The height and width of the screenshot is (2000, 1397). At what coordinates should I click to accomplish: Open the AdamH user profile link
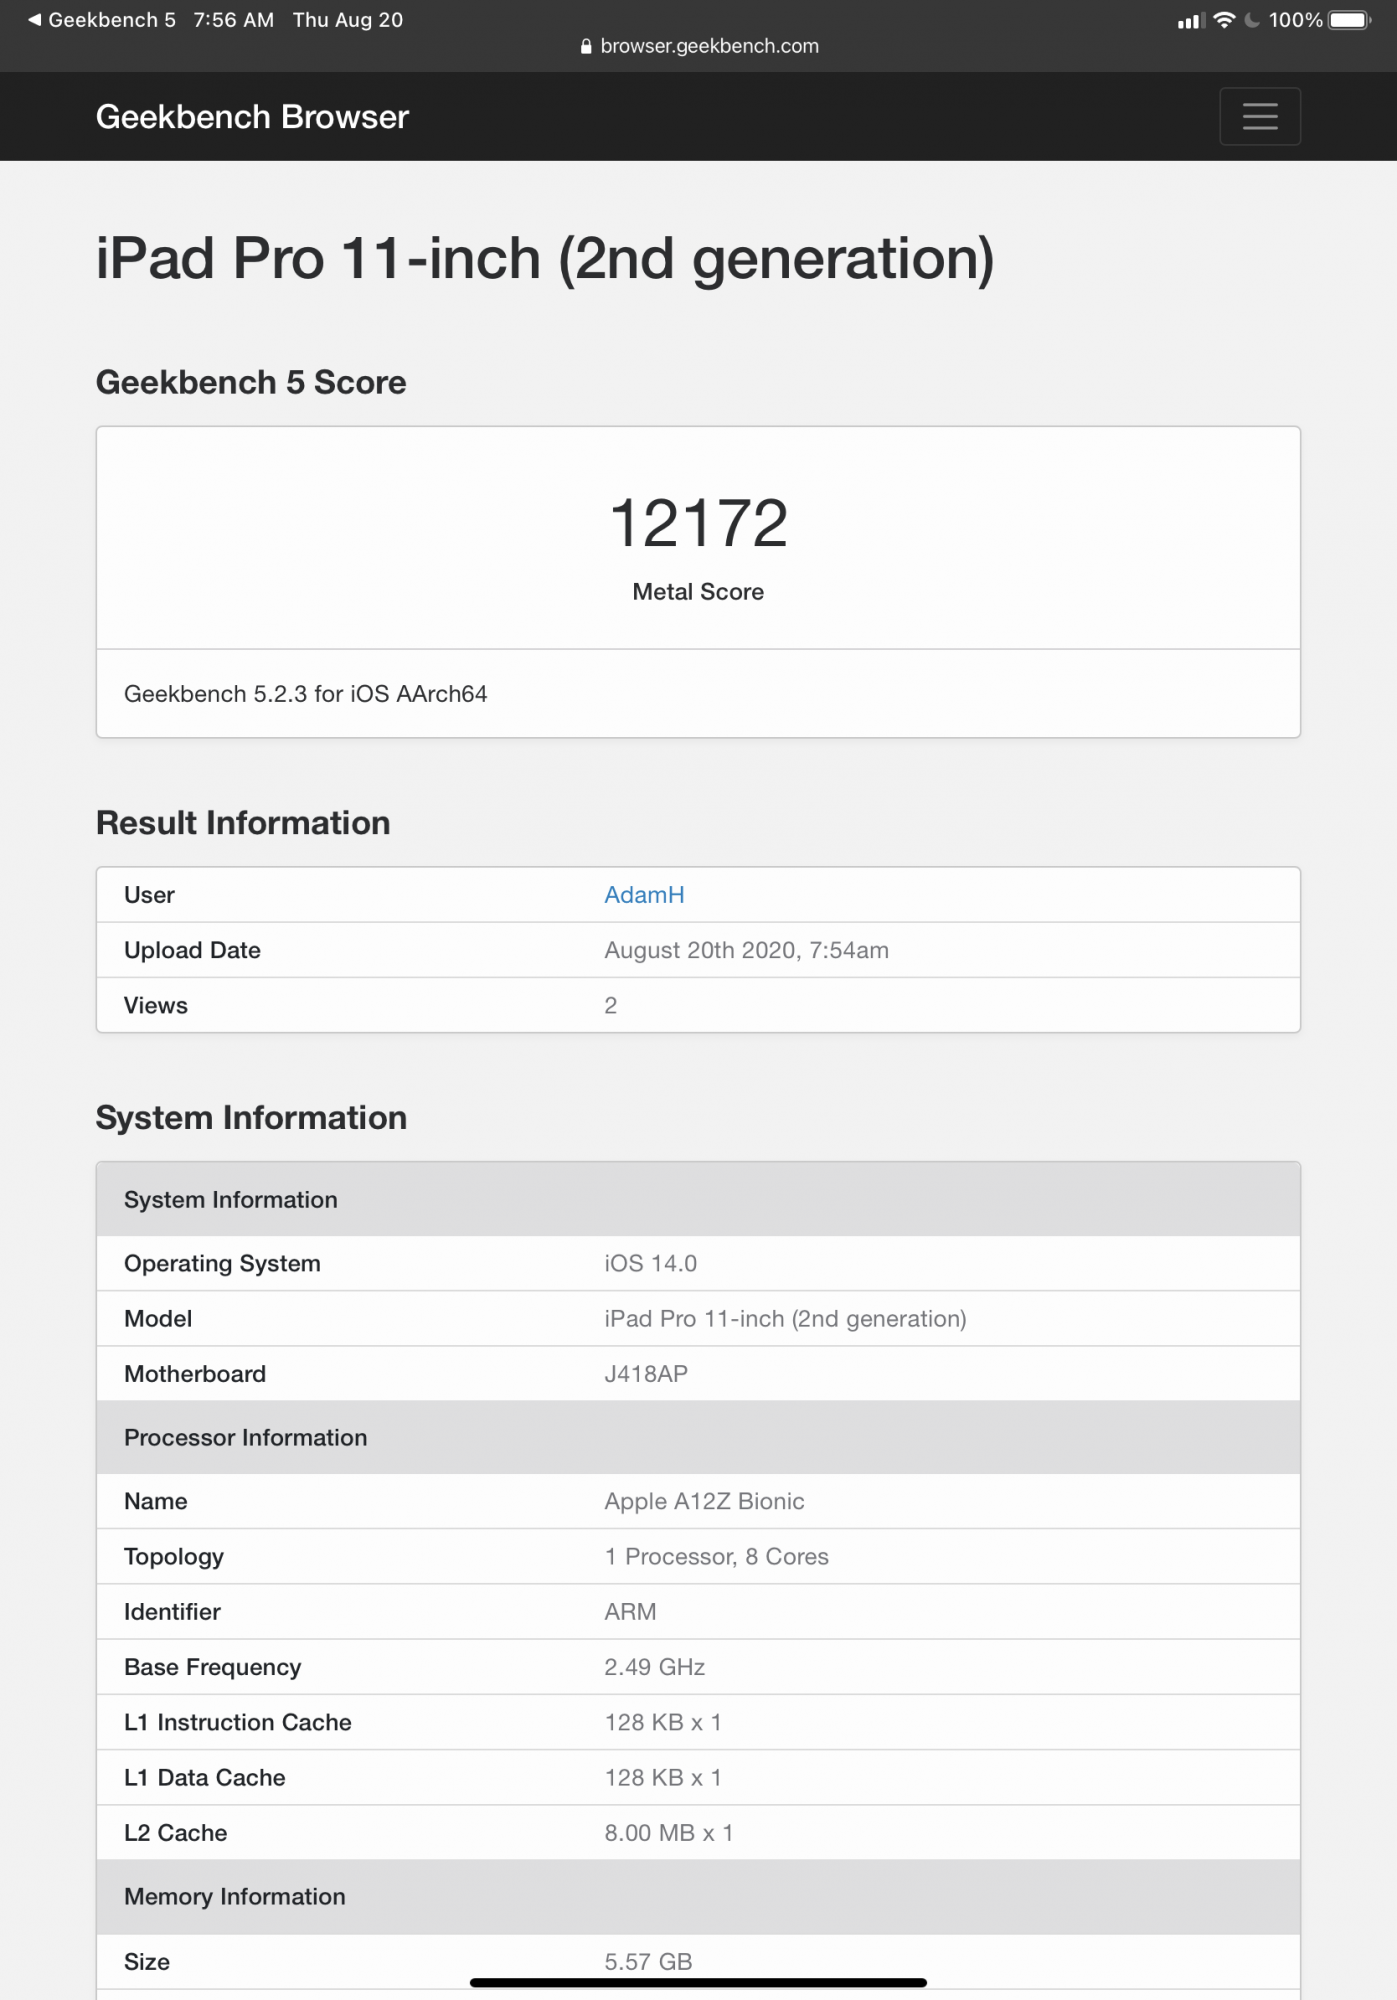coord(644,895)
